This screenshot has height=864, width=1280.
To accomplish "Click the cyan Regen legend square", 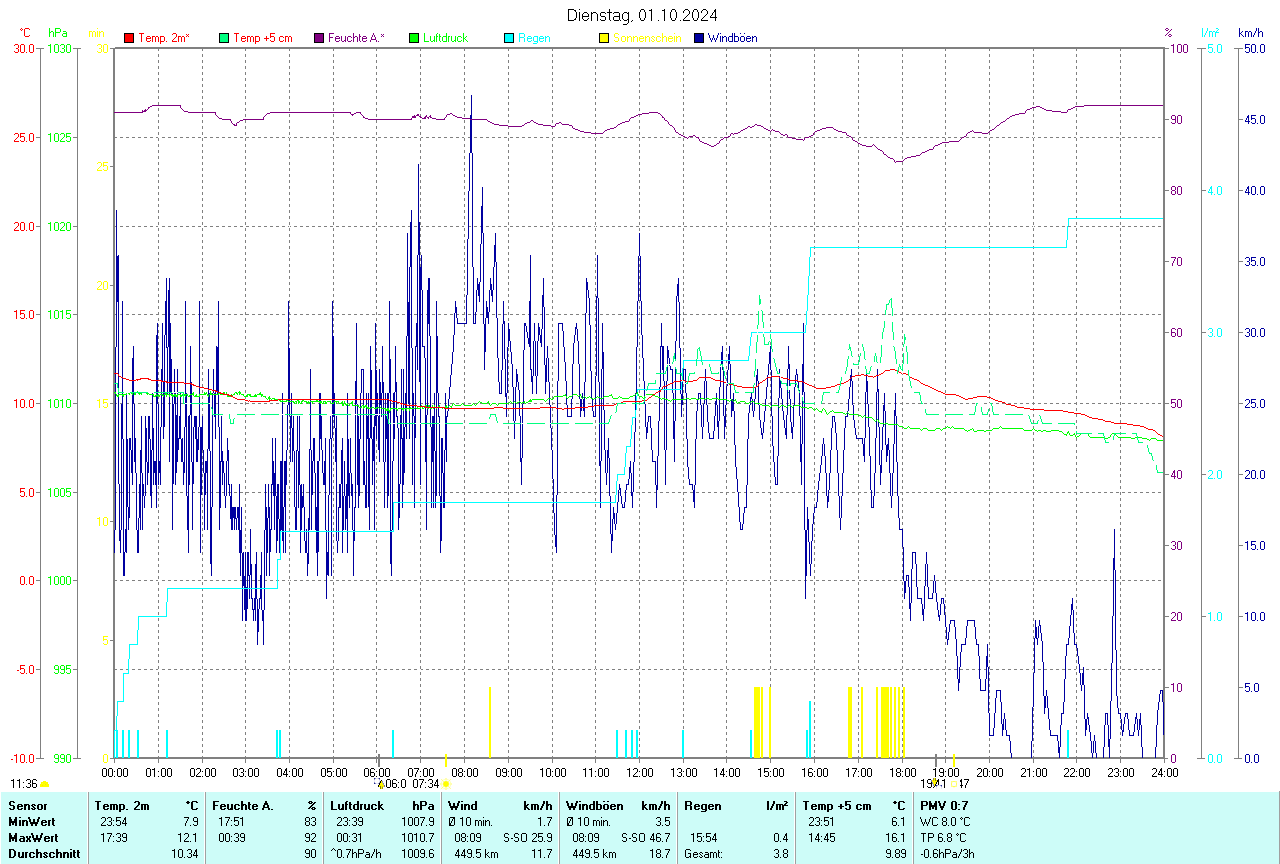I will click(509, 38).
